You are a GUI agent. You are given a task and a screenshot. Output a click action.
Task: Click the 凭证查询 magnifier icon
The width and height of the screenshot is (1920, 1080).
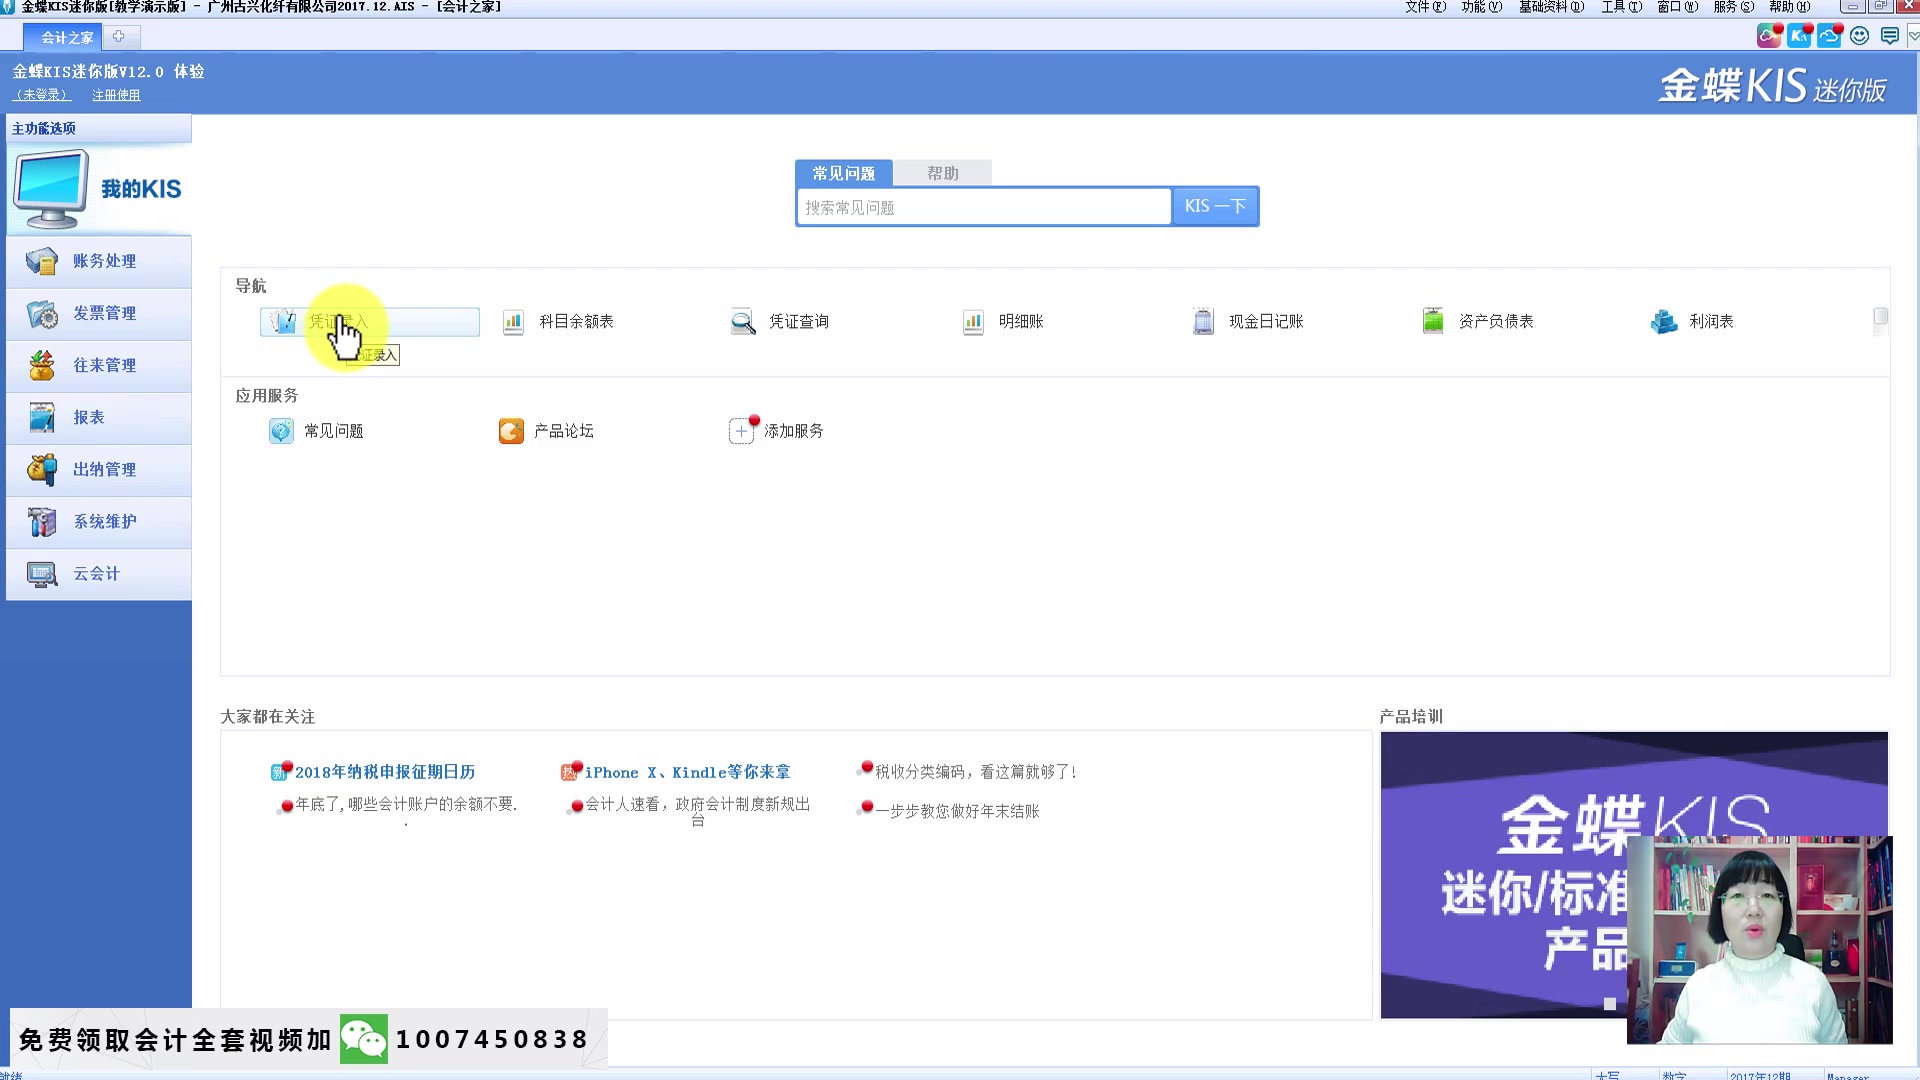click(743, 322)
